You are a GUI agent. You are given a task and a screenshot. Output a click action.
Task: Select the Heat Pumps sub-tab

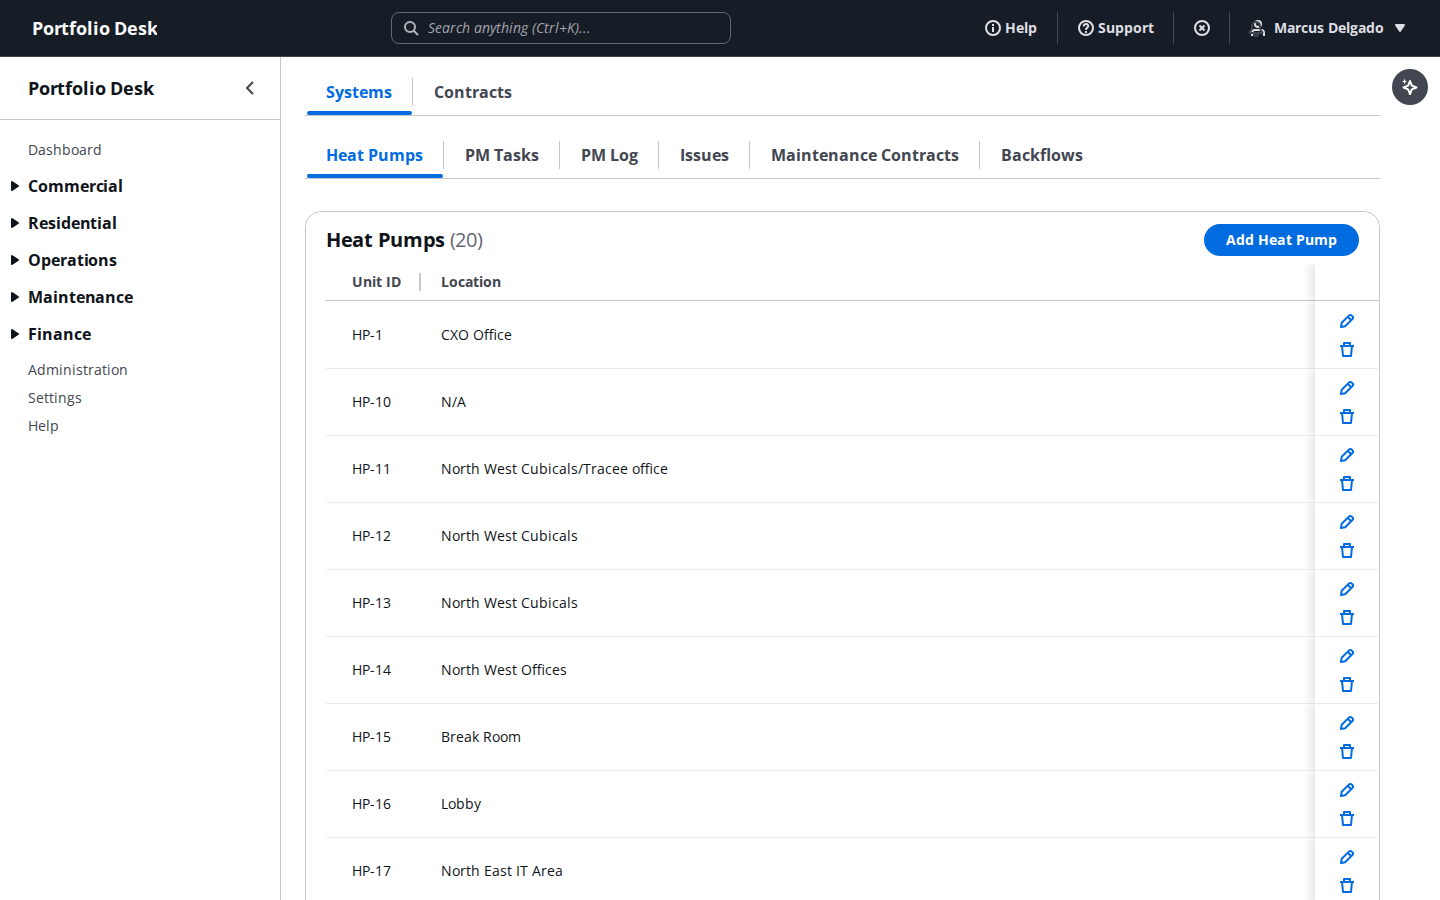pos(375,155)
